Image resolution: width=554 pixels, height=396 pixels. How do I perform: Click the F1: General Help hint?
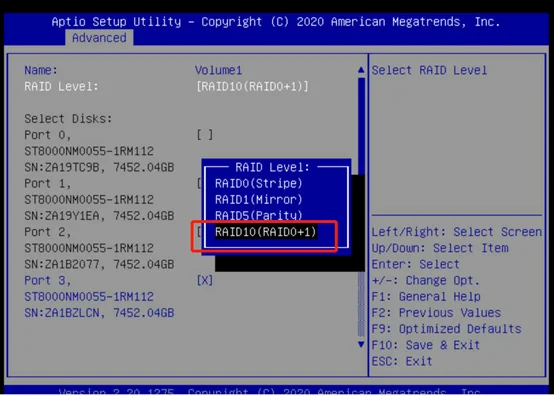(x=426, y=297)
